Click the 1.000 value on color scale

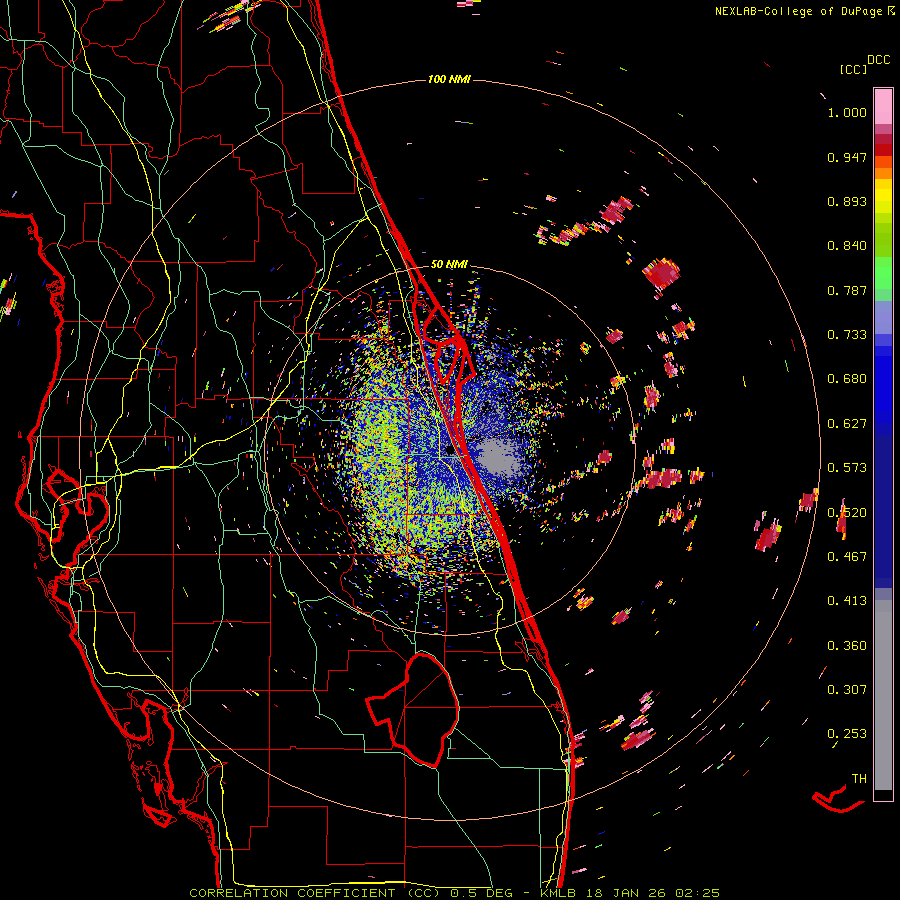[847, 112]
